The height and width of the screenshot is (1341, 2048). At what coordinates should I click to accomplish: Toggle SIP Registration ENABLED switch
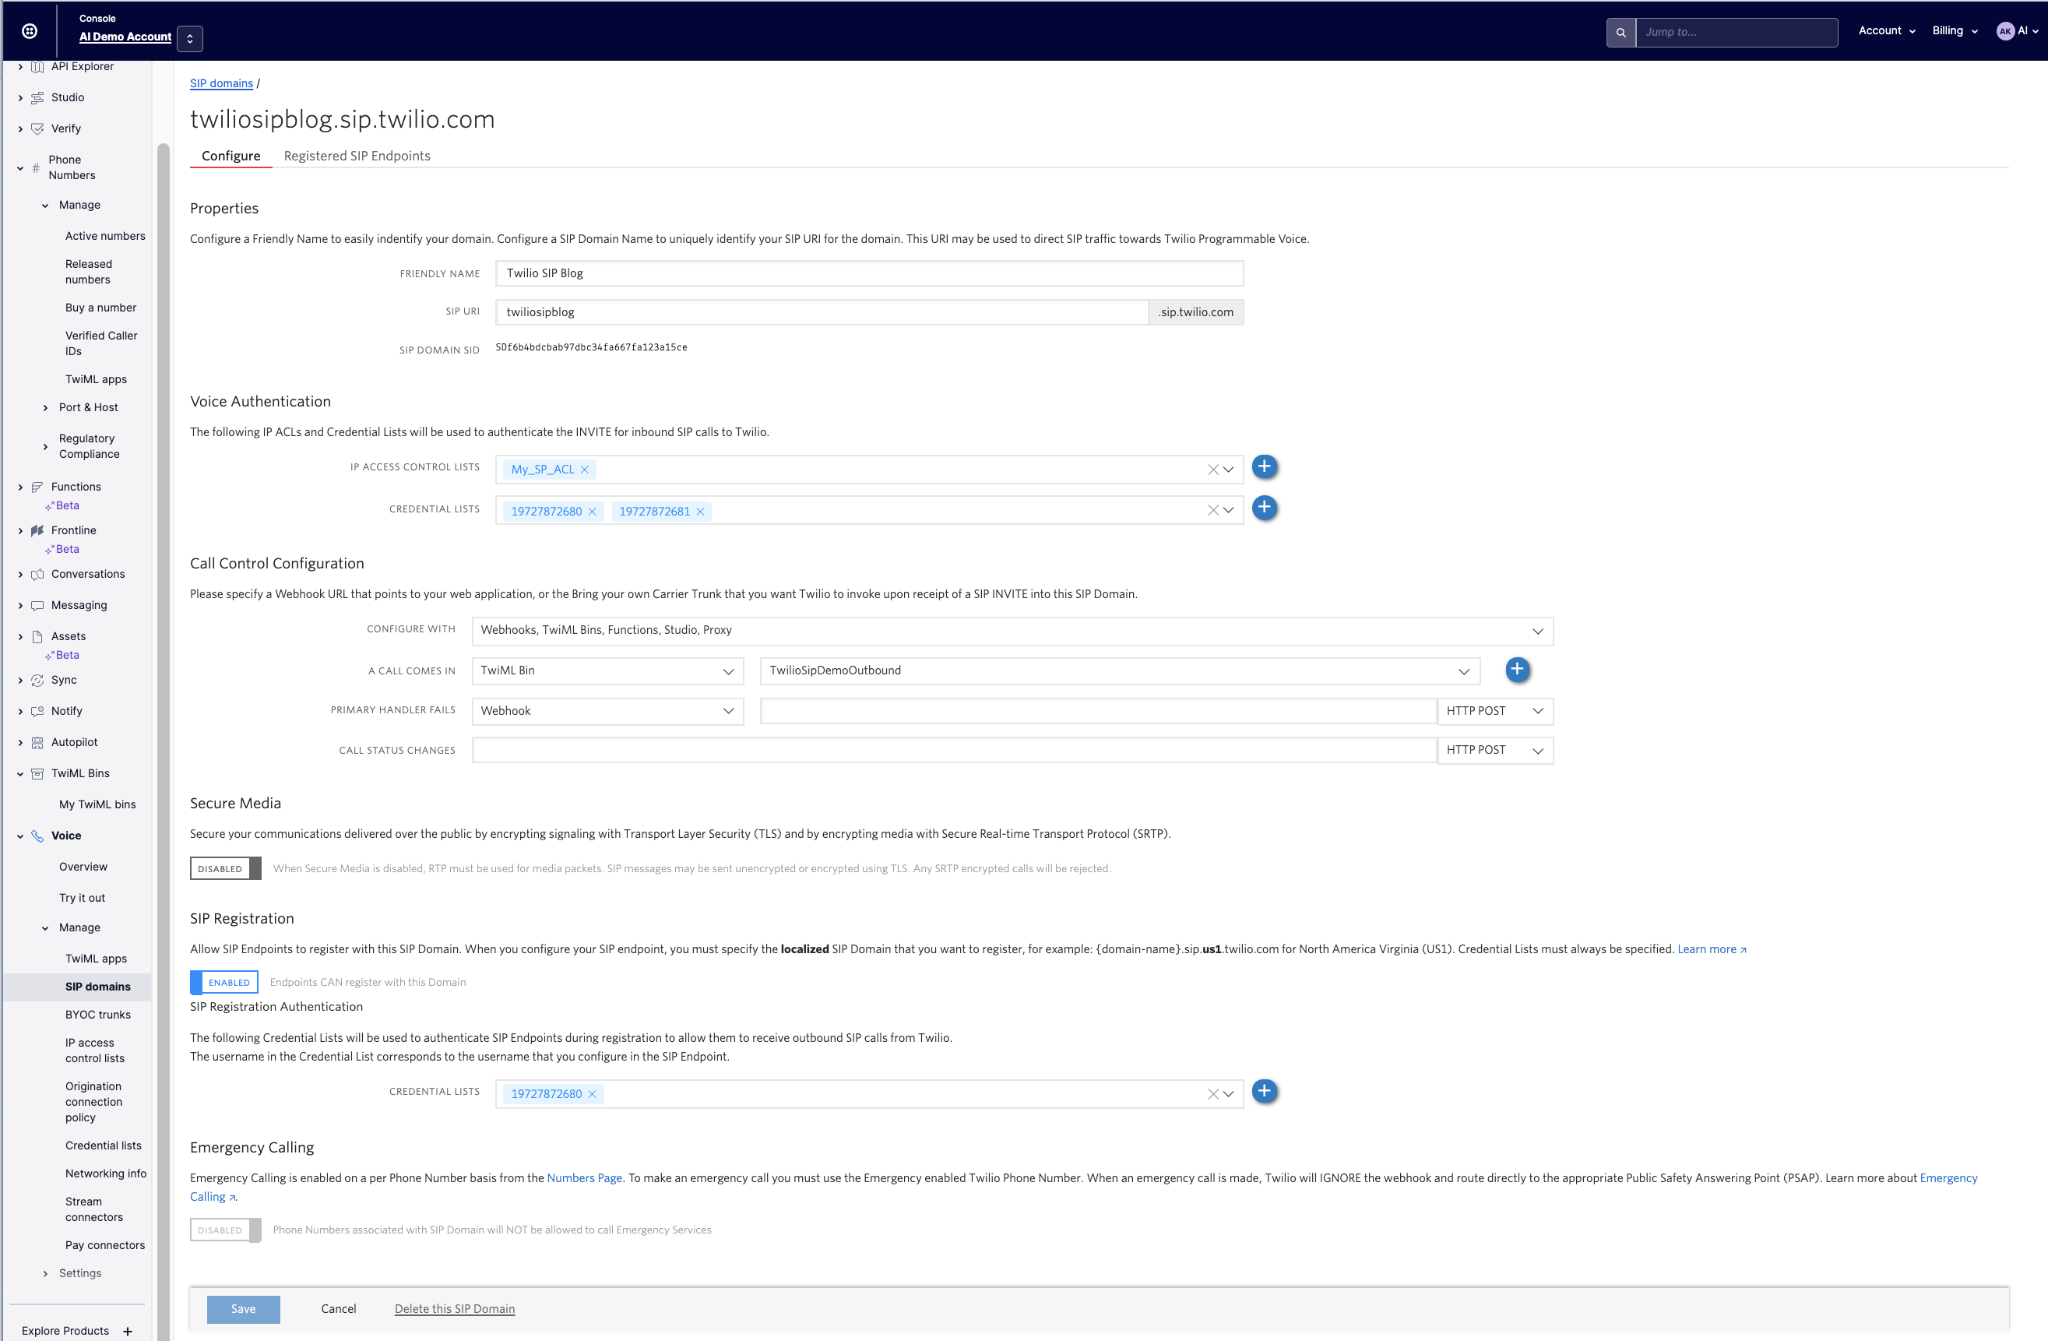point(224,982)
